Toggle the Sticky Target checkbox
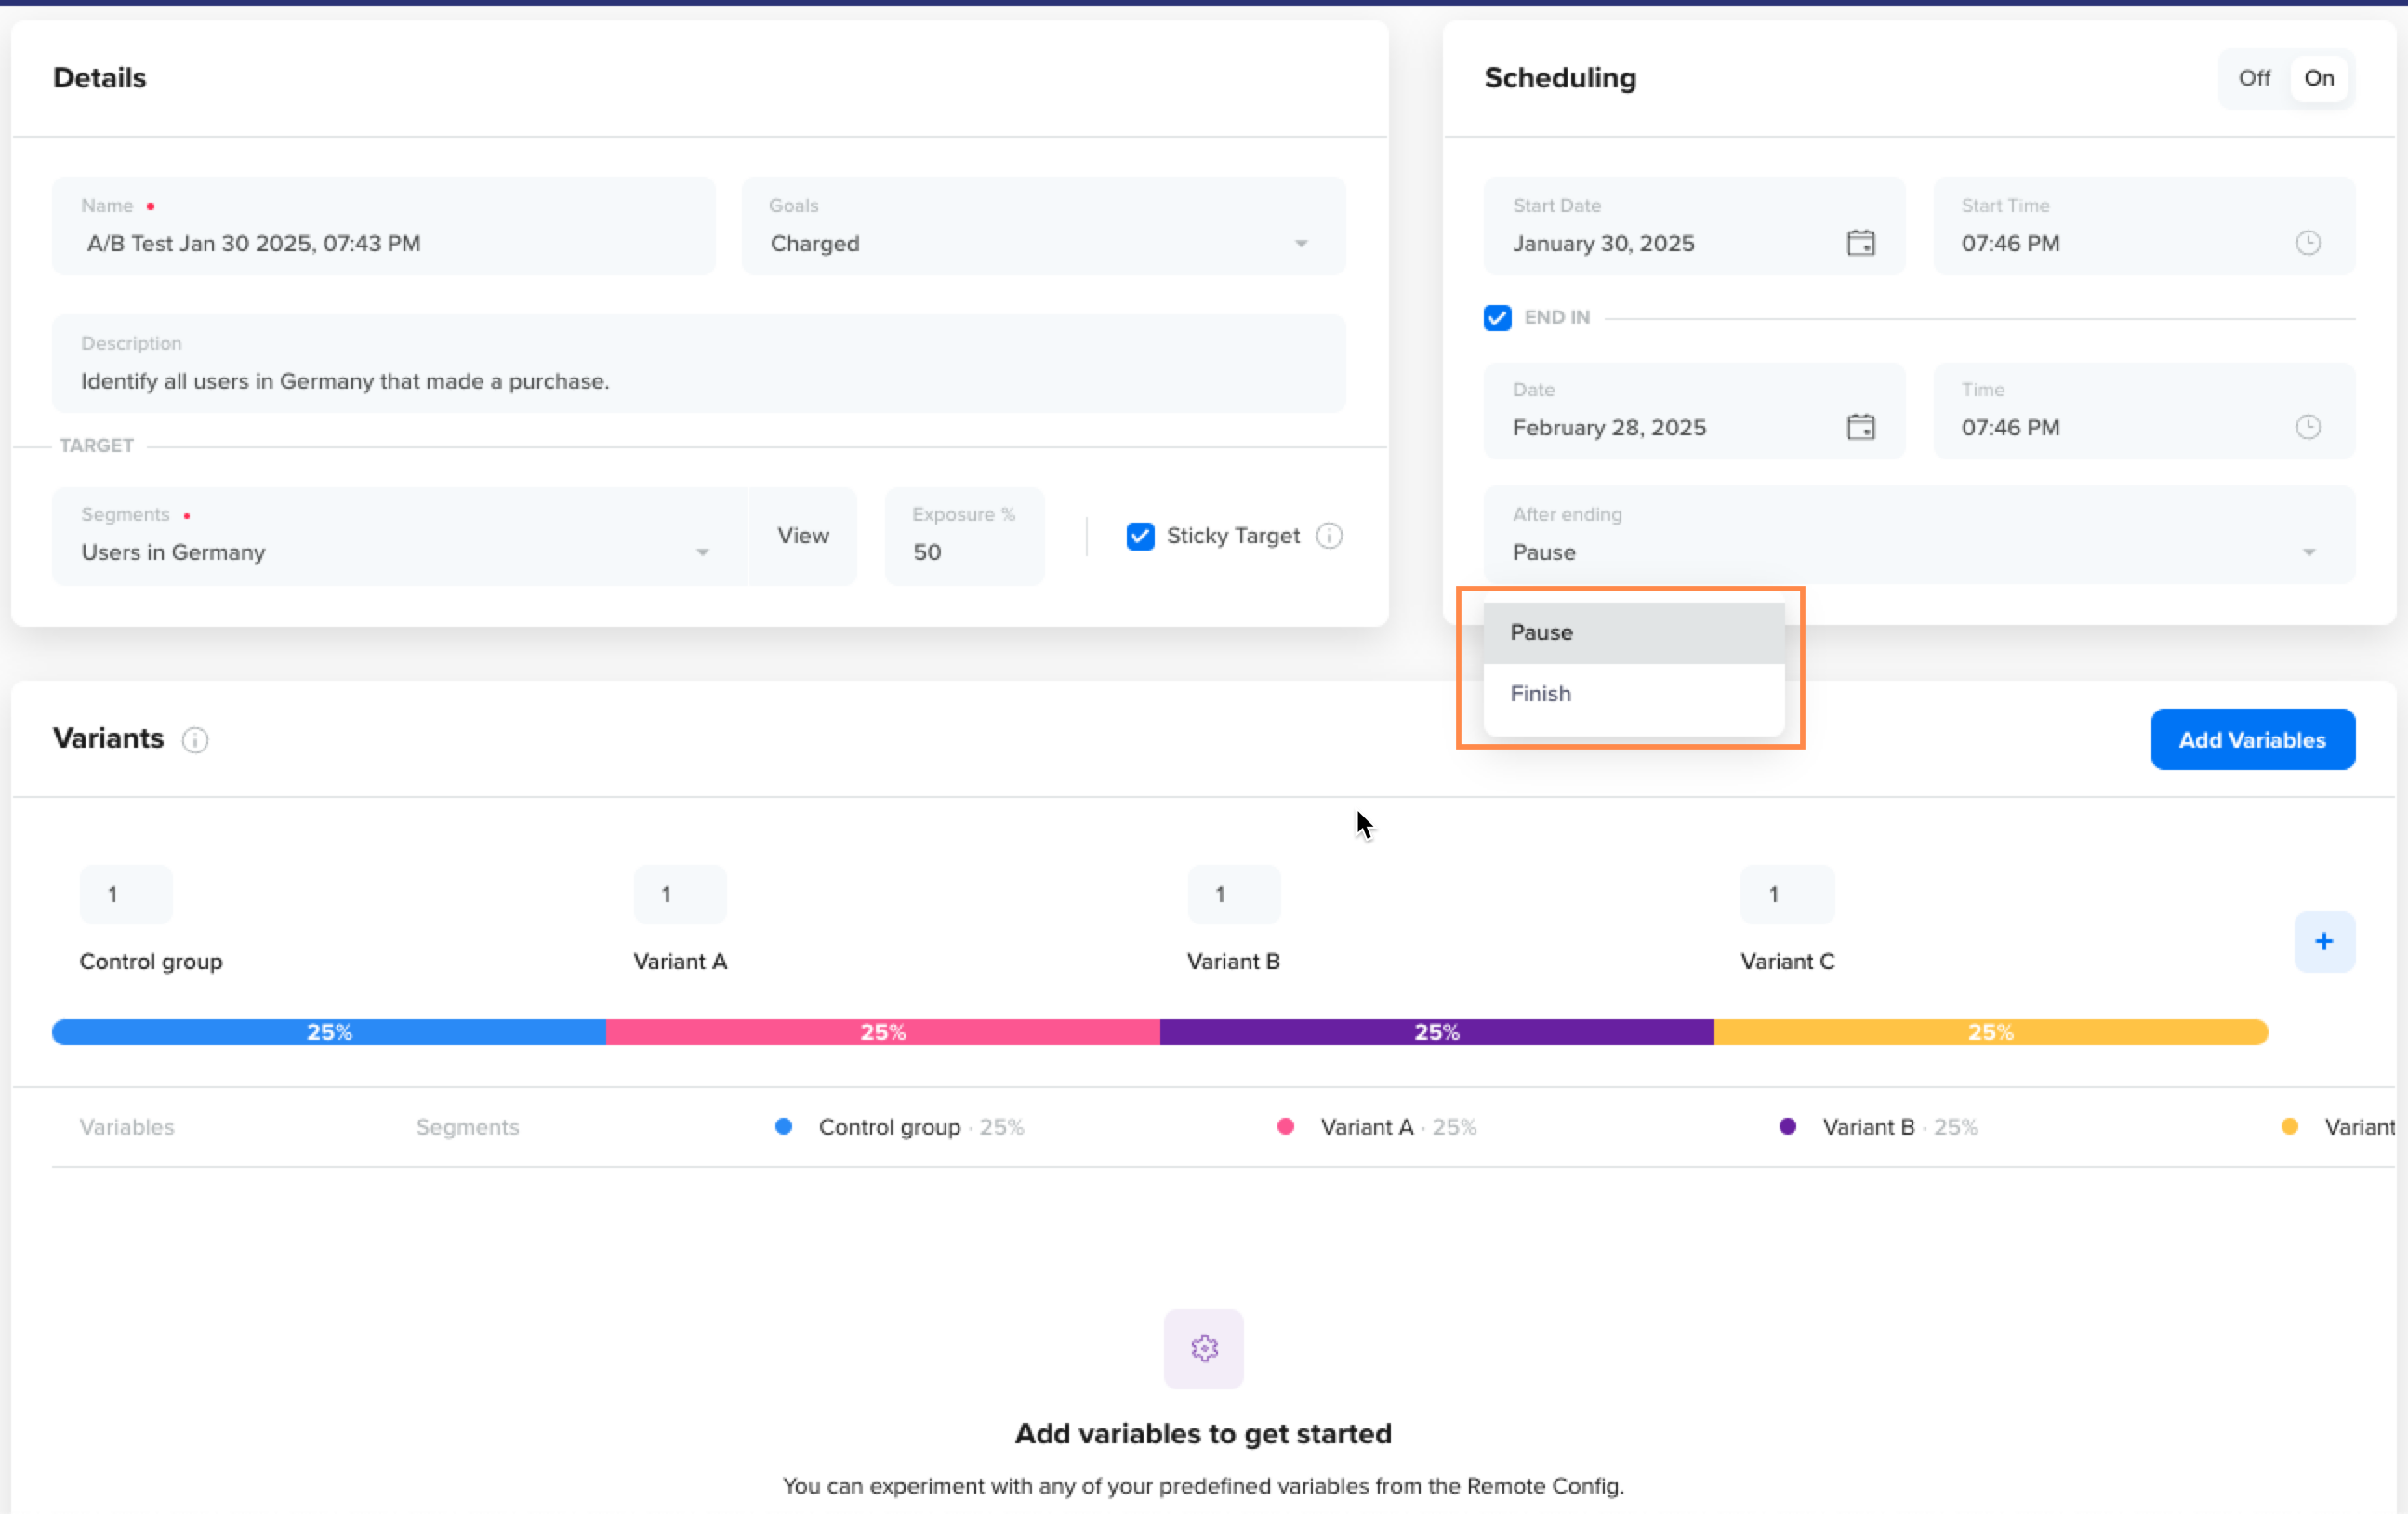Image resolution: width=2408 pixels, height=1514 pixels. pyautogui.click(x=1140, y=536)
